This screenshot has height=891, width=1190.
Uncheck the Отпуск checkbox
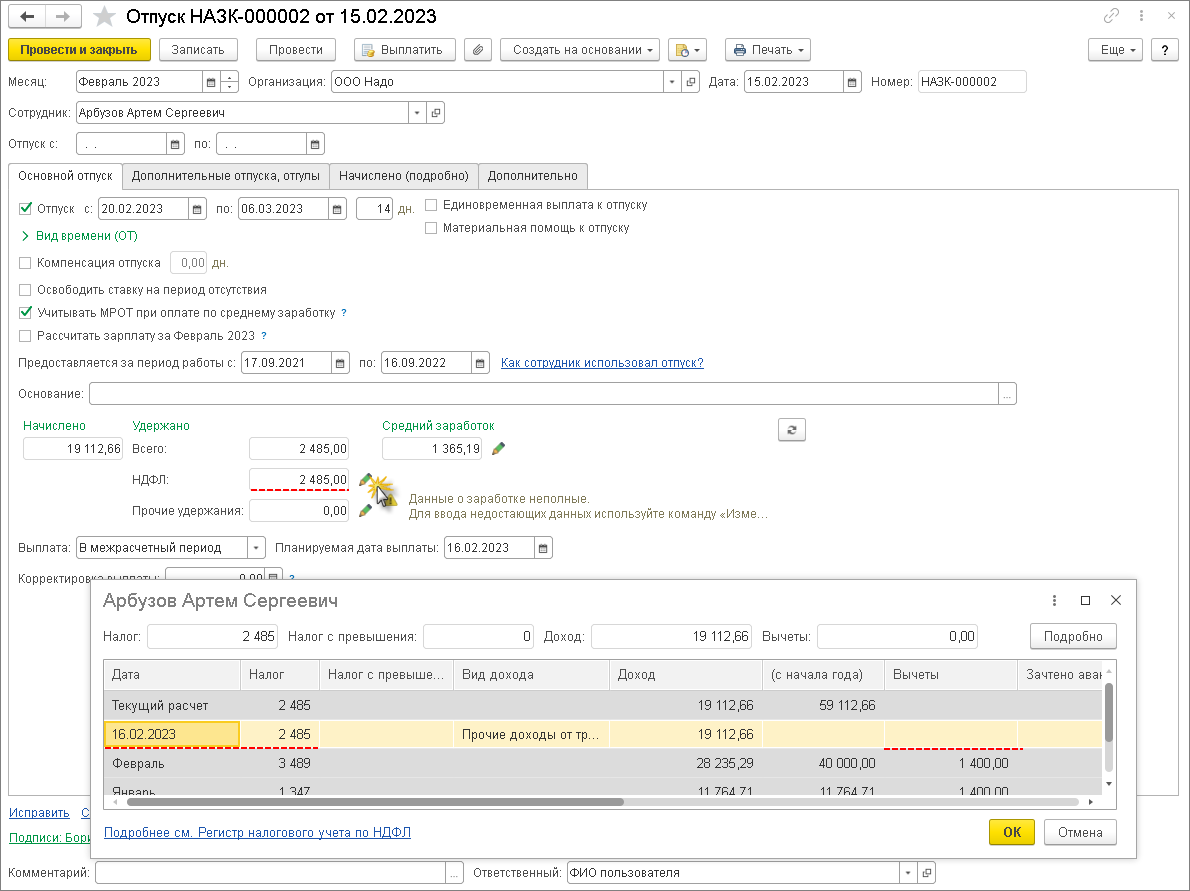click(x=25, y=208)
